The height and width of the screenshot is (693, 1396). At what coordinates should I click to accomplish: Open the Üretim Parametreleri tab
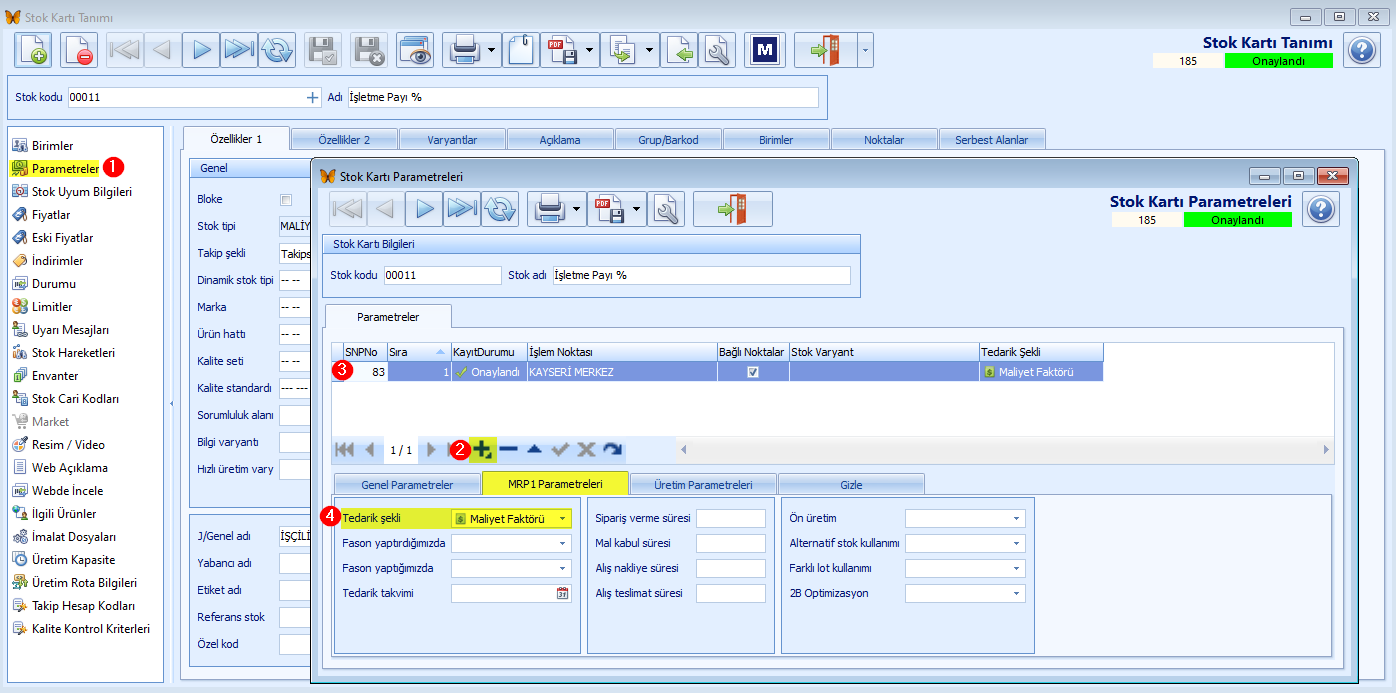pos(703,485)
